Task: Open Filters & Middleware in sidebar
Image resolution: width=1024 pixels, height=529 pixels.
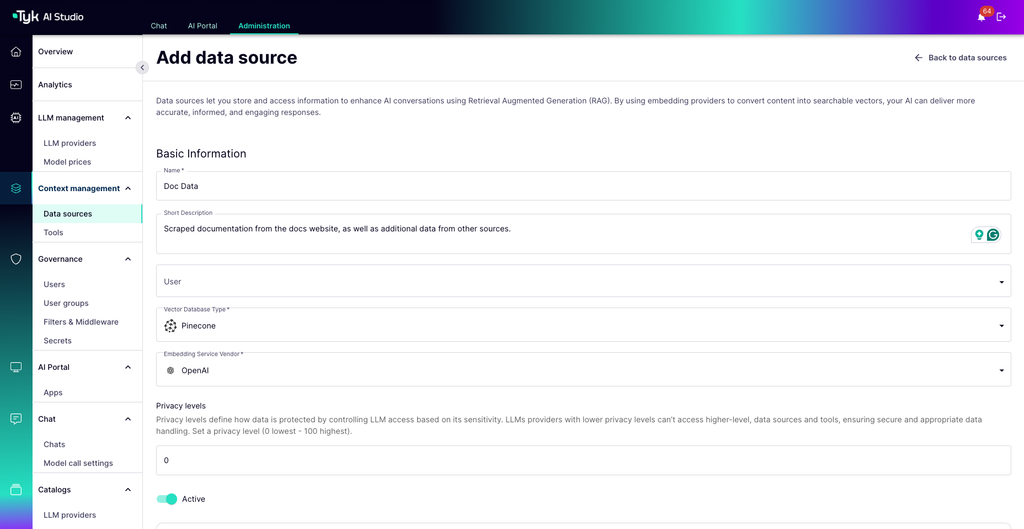Action: 81,322
